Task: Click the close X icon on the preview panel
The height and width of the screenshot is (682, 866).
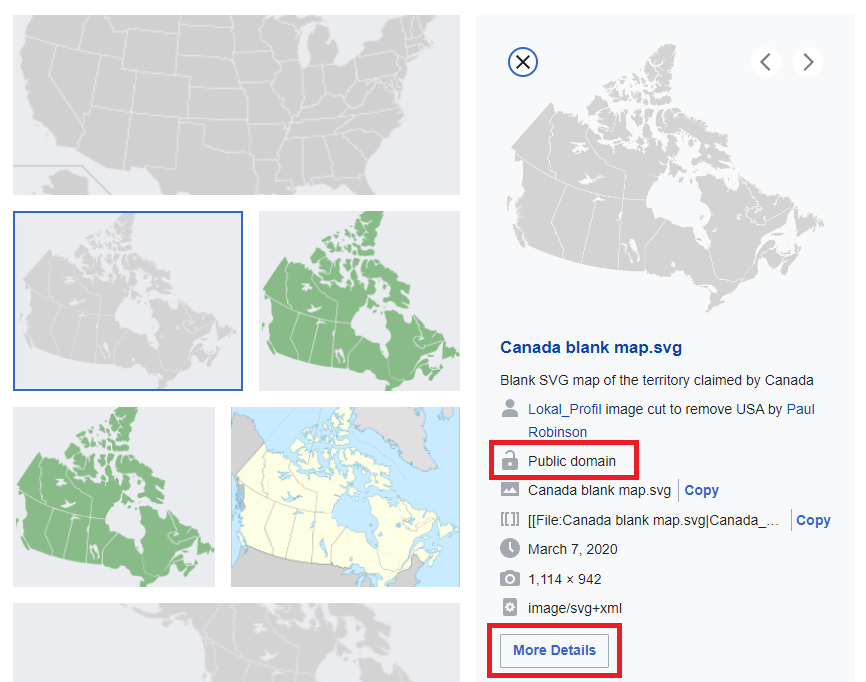Action: pos(522,62)
